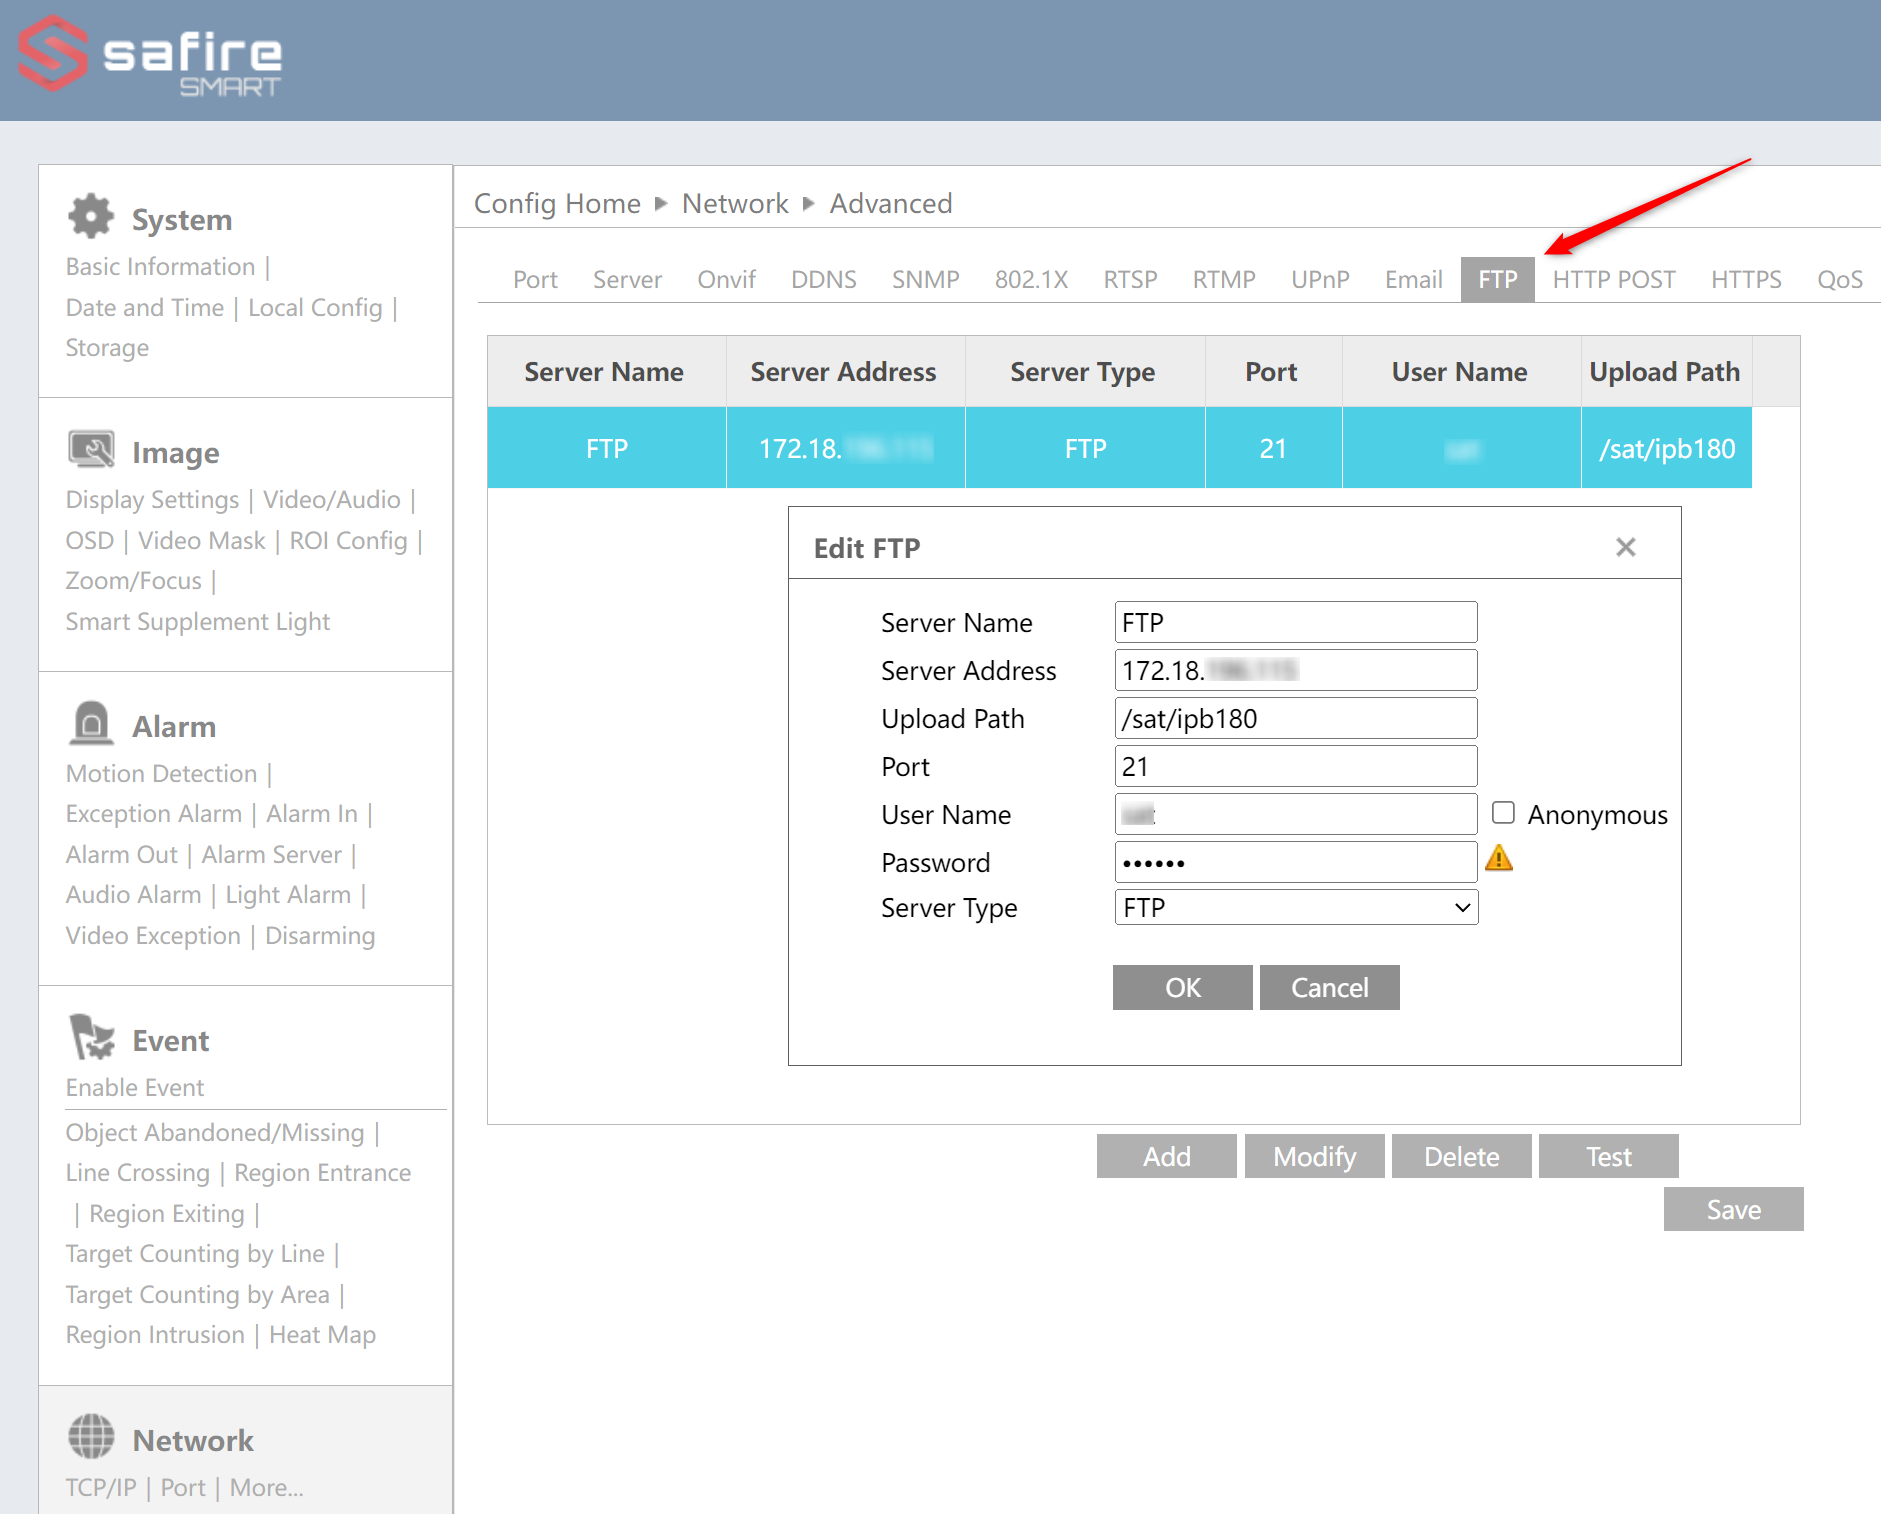Screen dimensions: 1881x1514
Task: Open the Email tab
Action: (1412, 280)
